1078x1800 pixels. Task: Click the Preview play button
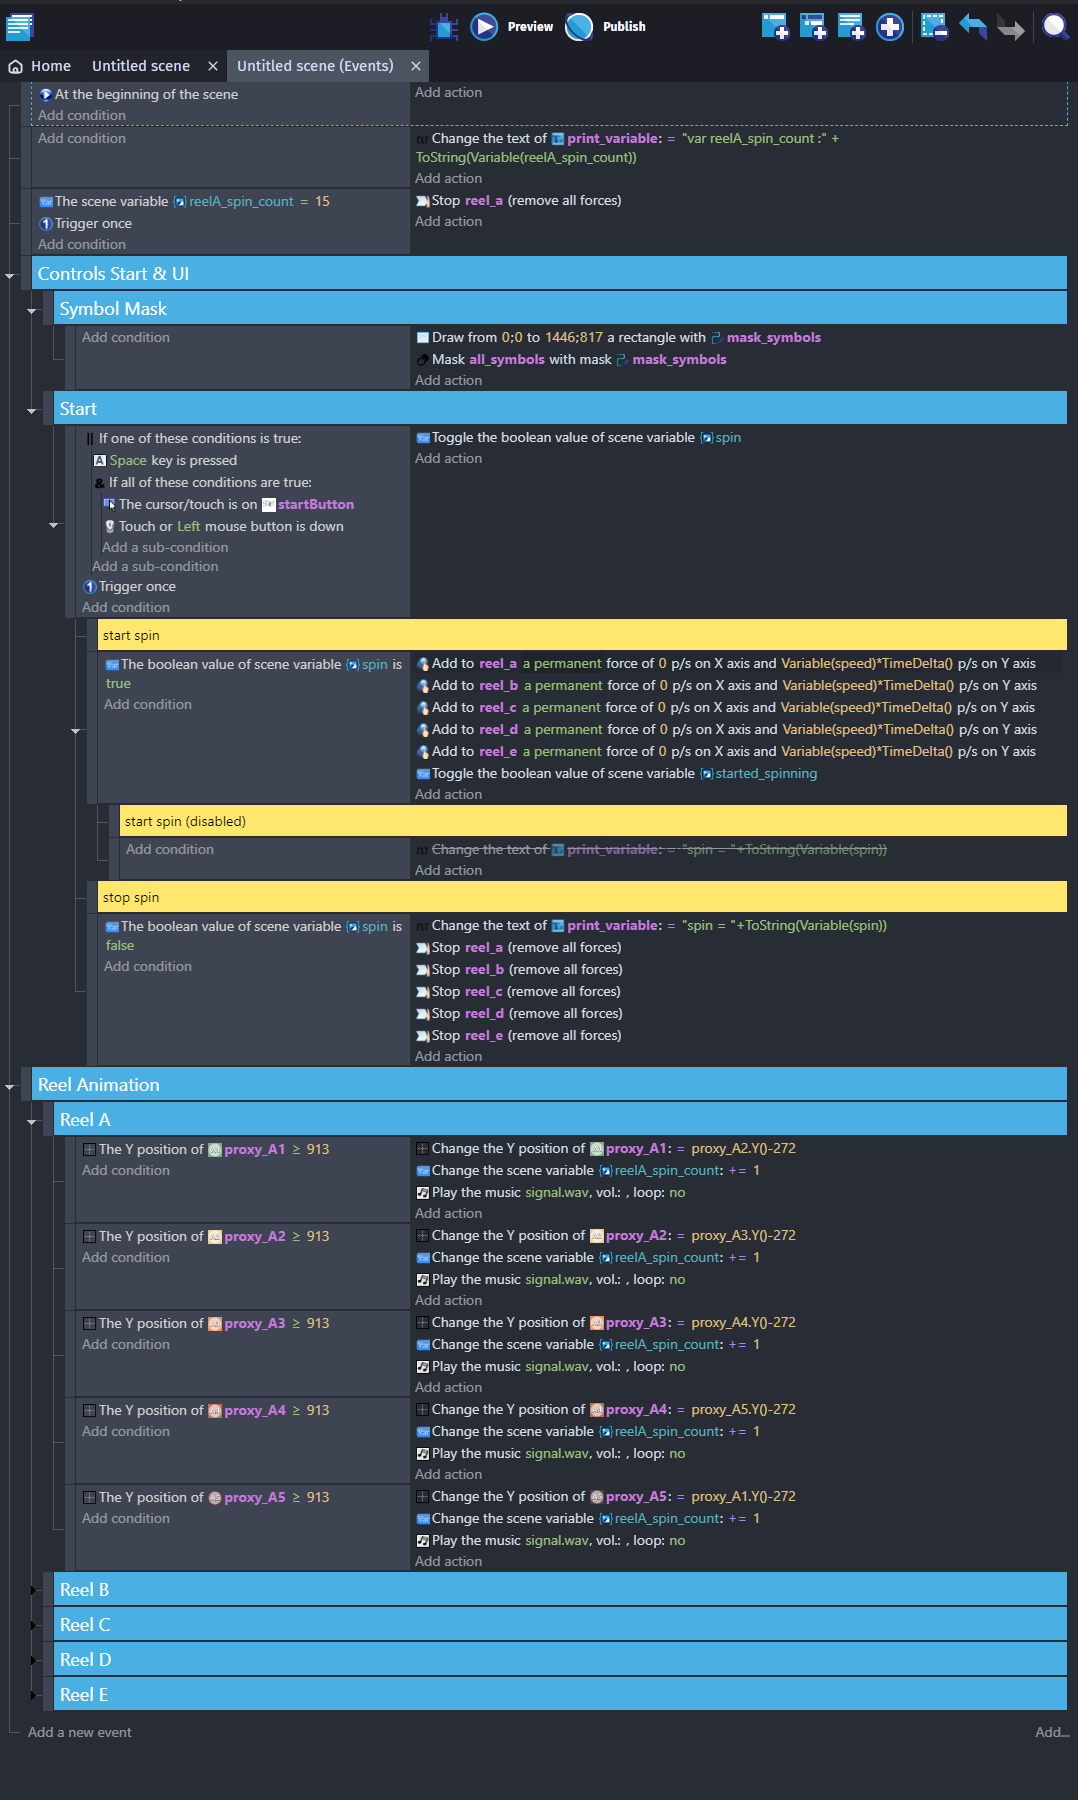pos(485,27)
